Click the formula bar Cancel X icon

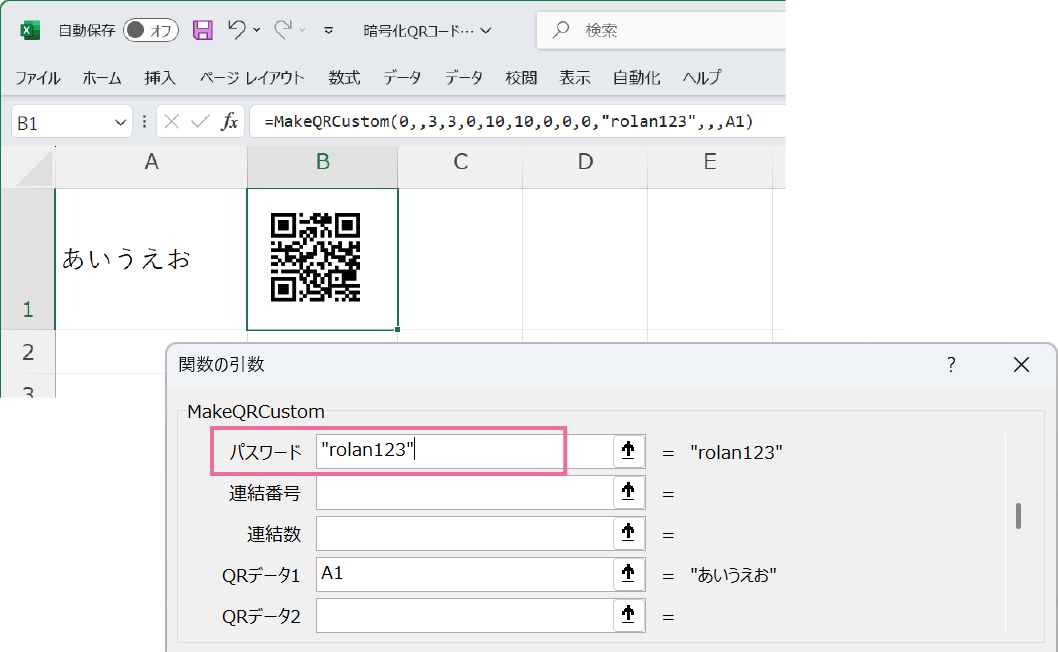click(x=171, y=121)
